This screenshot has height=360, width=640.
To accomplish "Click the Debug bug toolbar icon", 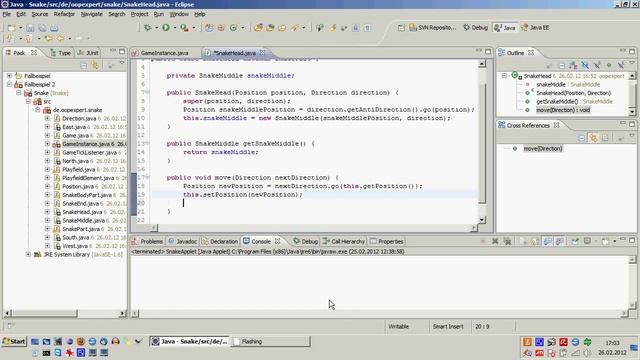I will (x=148, y=28).
